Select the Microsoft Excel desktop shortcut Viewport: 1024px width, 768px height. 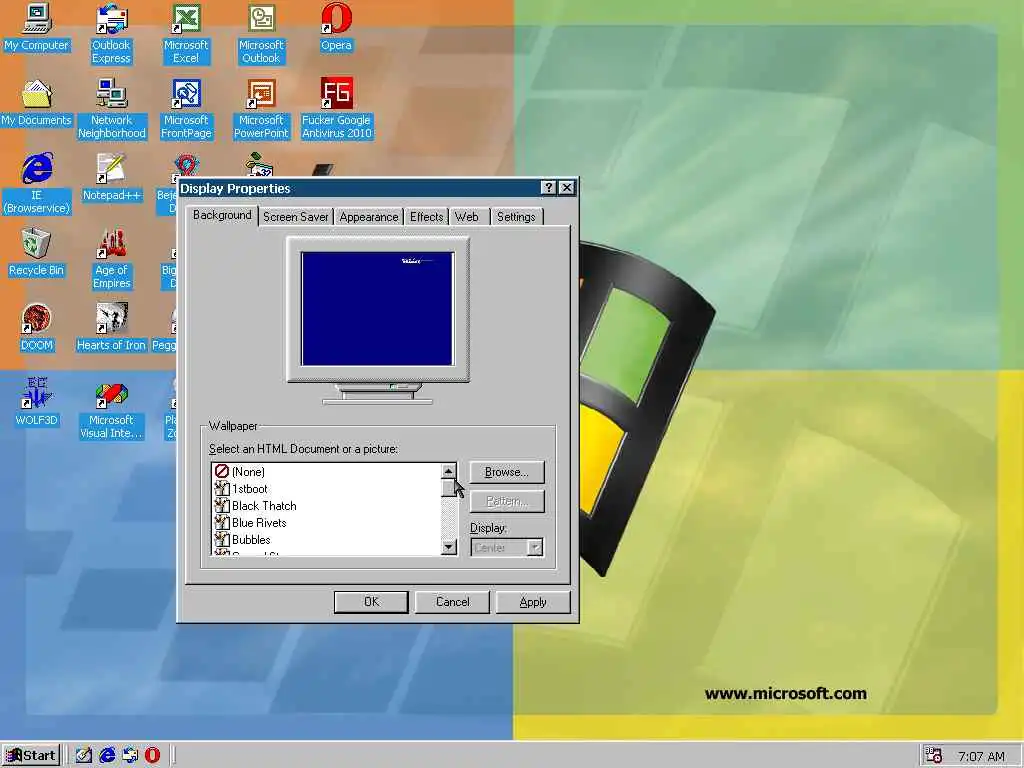coord(186,34)
